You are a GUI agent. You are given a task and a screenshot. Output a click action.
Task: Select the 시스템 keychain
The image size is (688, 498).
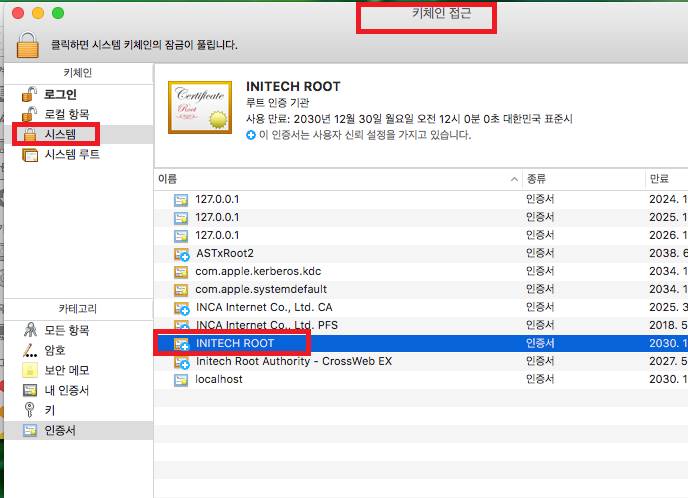pos(62,134)
